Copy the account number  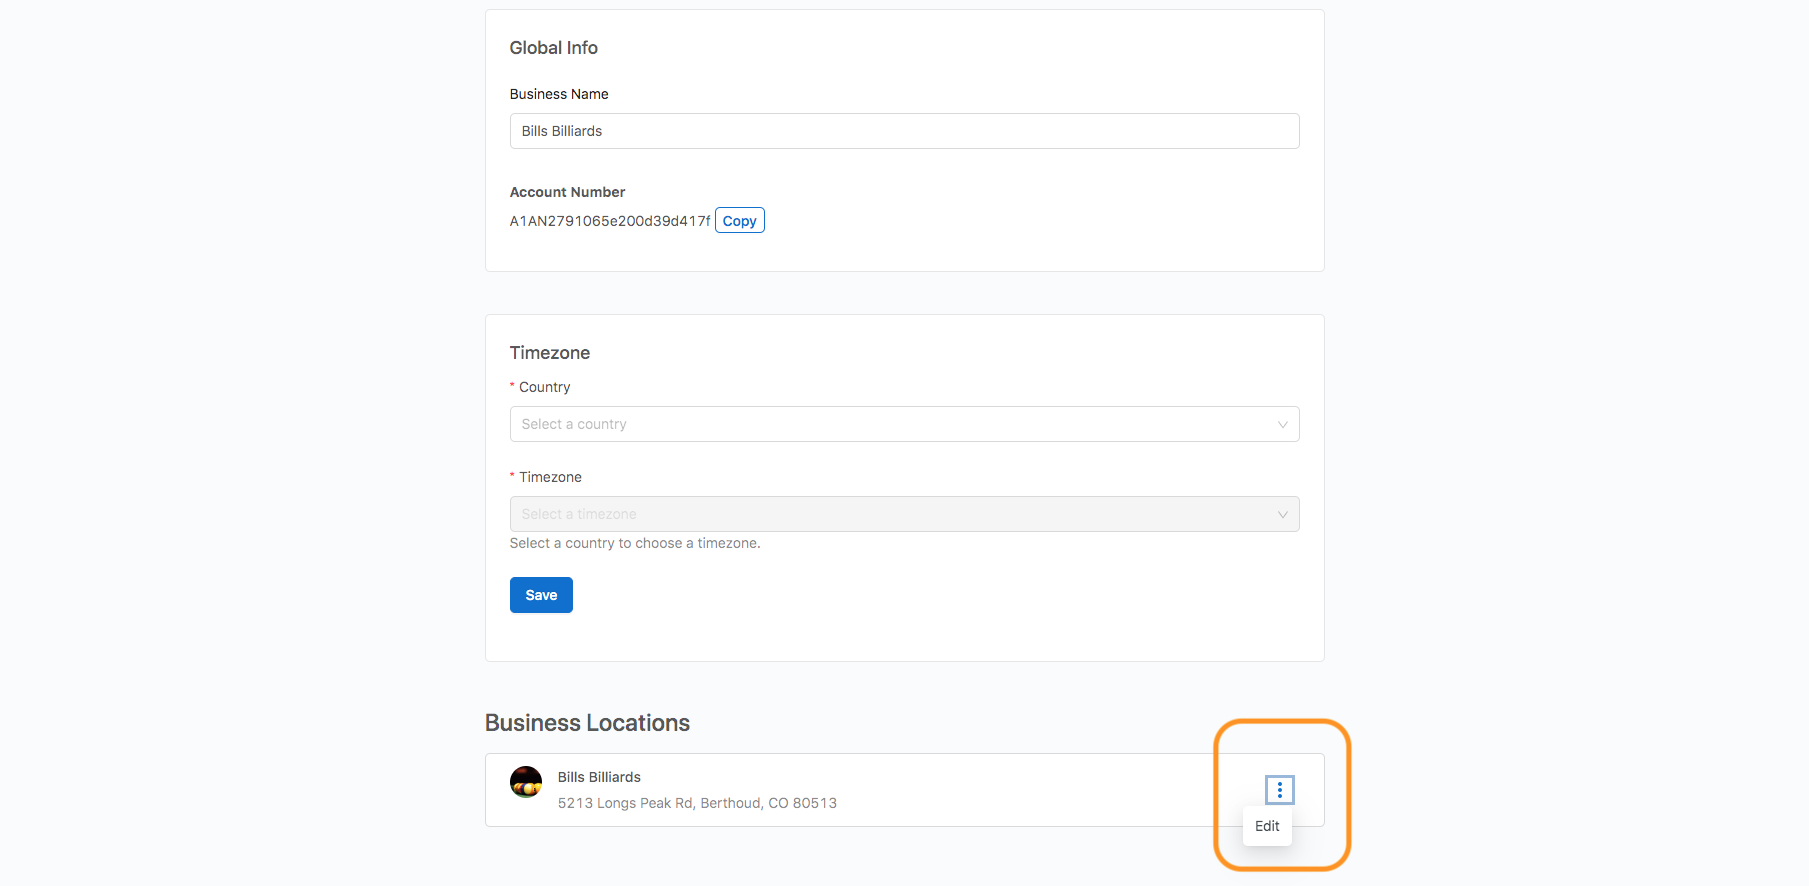tap(740, 220)
